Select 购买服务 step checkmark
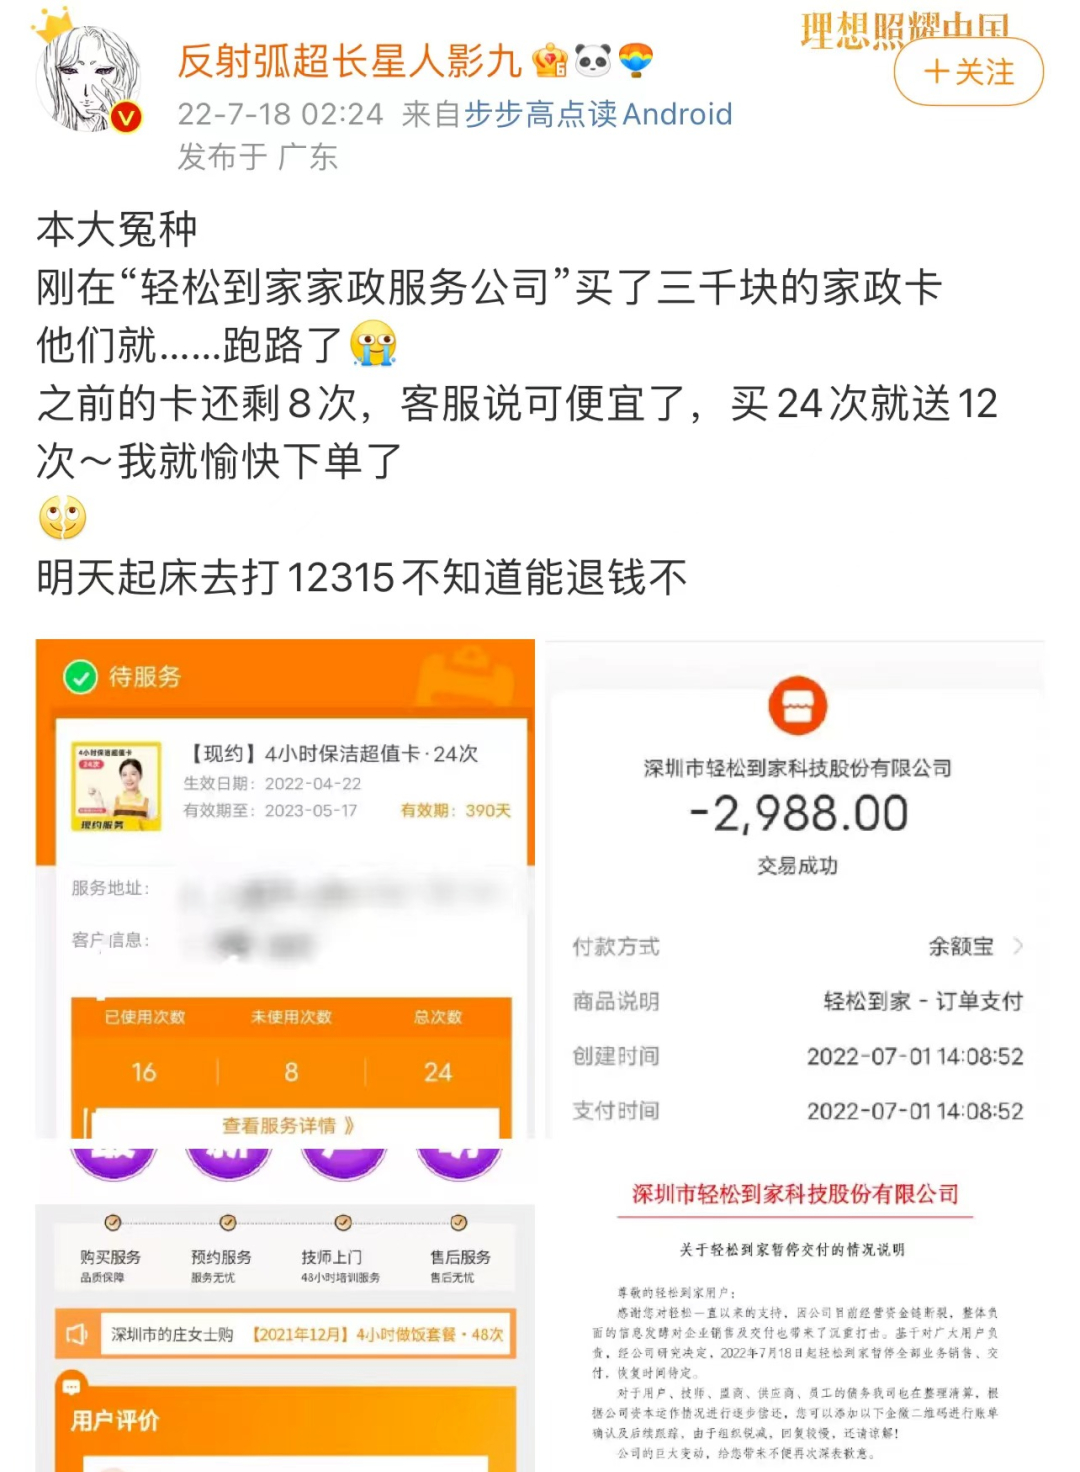Screen dimensions: 1080x1472 coord(113,1223)
